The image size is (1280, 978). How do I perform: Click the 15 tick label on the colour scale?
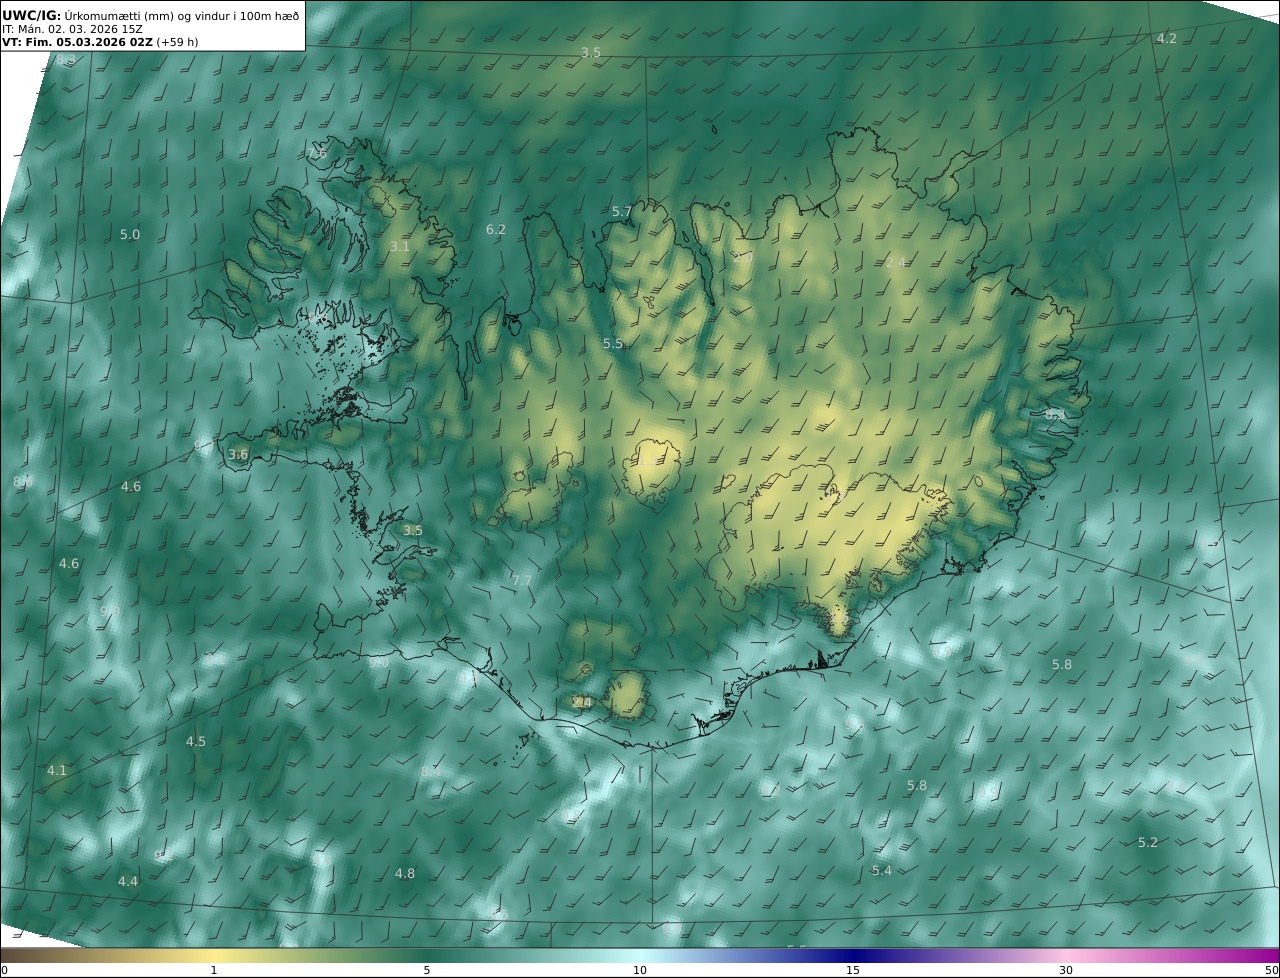click(853, 970)
